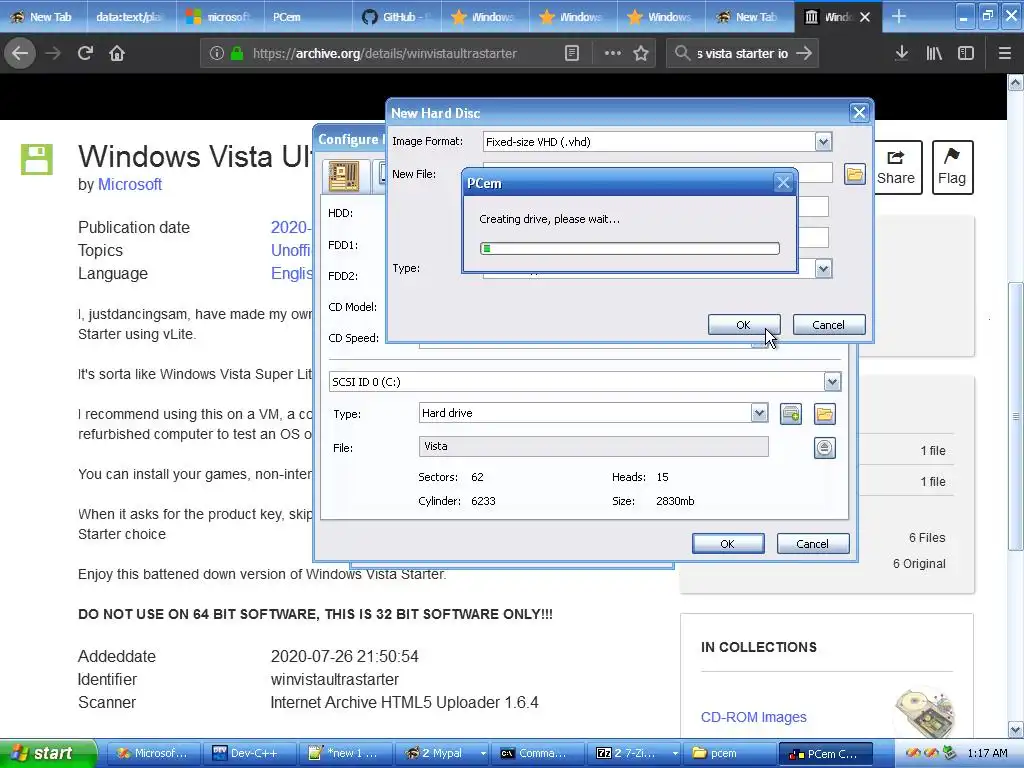
Task: Switch to microsoft browser tab
Action: point(220,17)
